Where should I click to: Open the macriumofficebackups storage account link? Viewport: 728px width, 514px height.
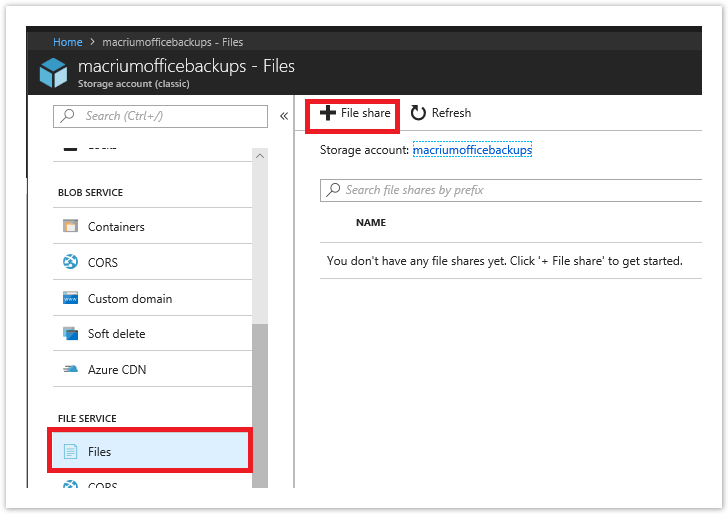472,150
